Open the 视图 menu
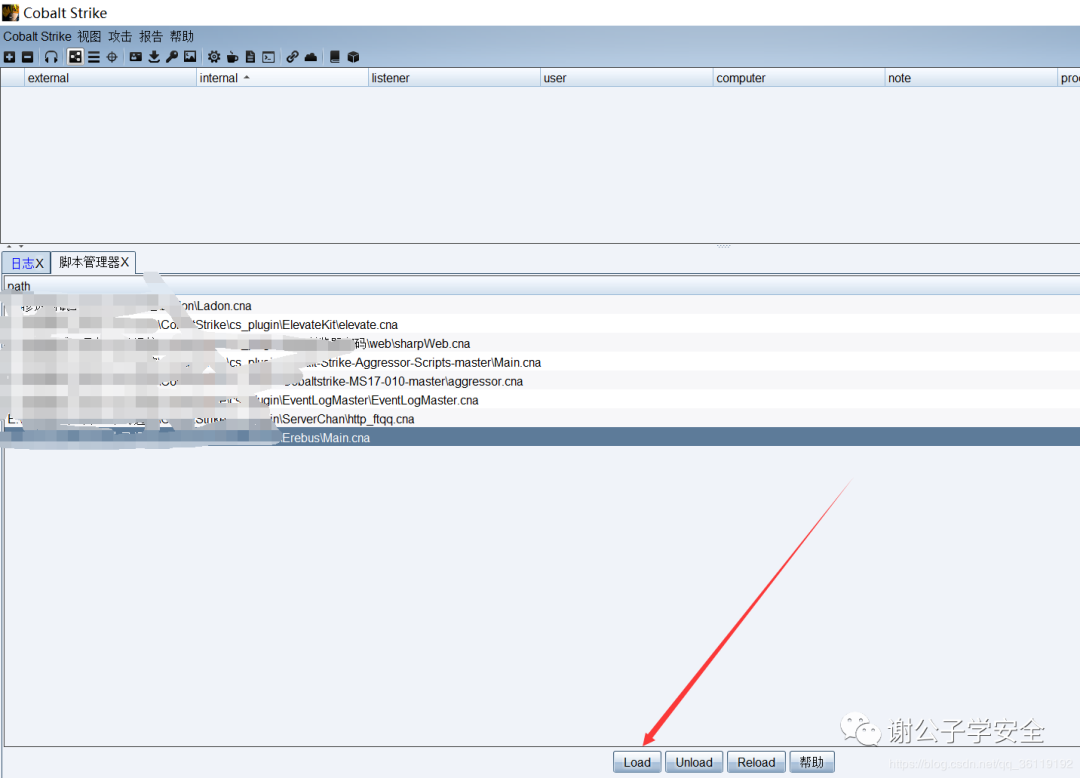This screenshot has height=778, width=1080. 89,36
